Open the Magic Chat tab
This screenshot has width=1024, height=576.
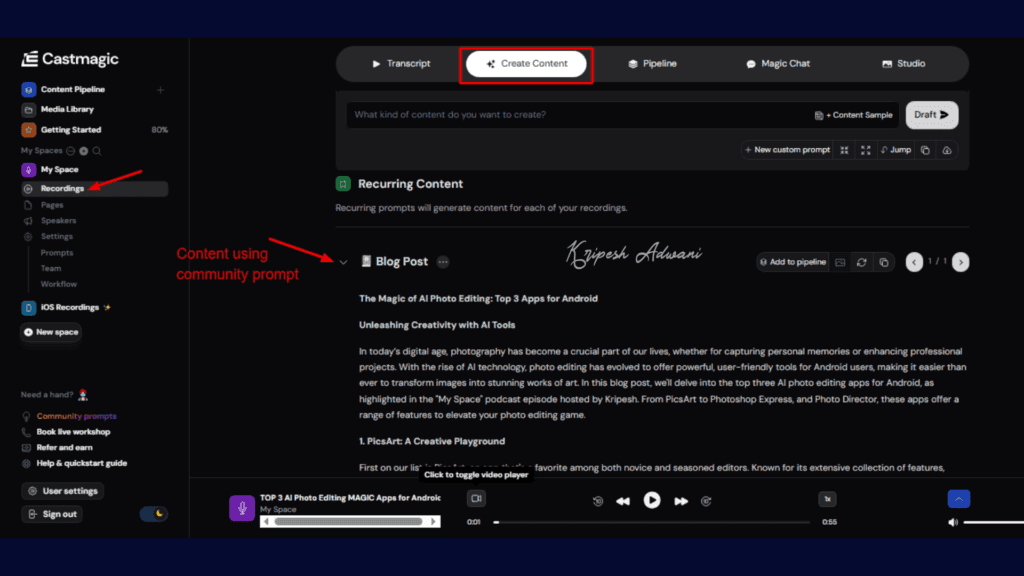click(x=778, y=63)
